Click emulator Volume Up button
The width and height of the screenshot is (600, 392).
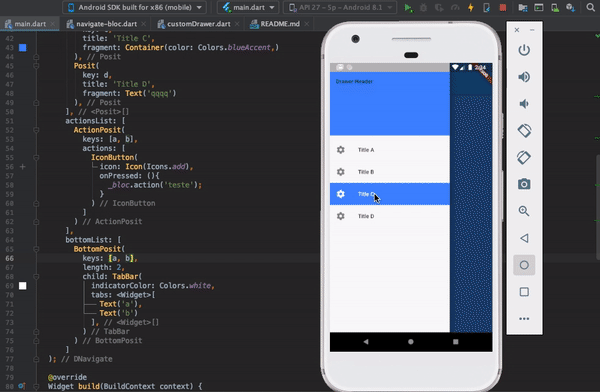click(524, 77)
